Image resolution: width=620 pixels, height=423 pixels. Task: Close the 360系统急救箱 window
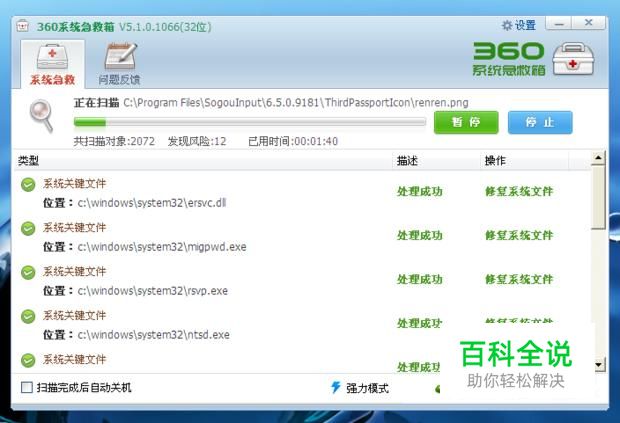[589, 23]
